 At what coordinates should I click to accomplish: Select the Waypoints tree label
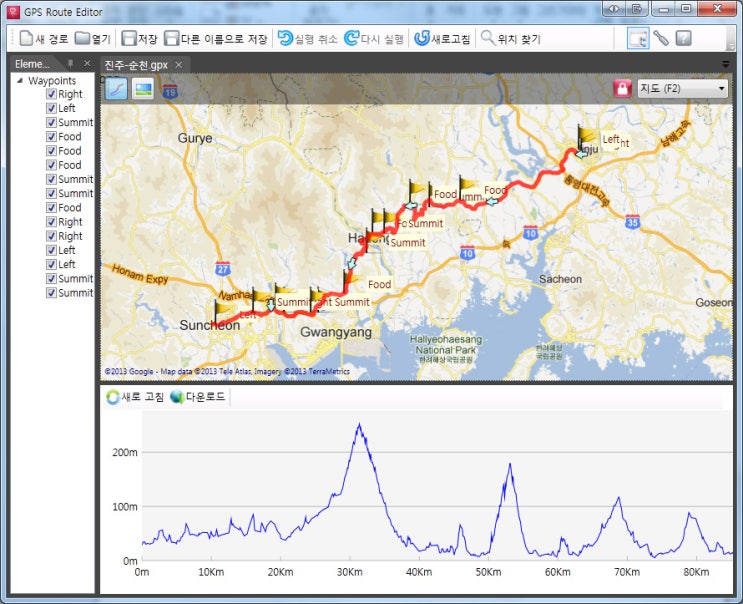click(52, 81)
